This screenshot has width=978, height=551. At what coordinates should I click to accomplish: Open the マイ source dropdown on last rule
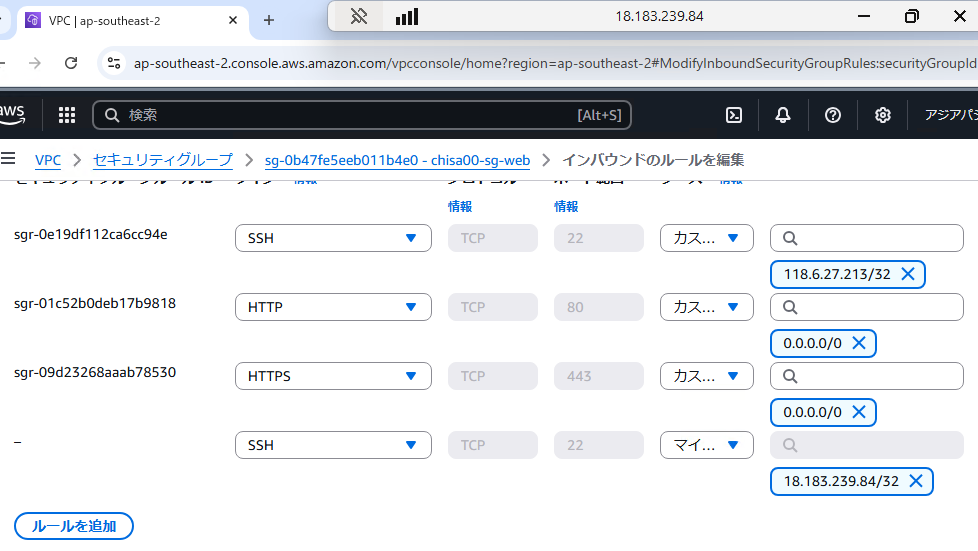(x=706, y=445)
